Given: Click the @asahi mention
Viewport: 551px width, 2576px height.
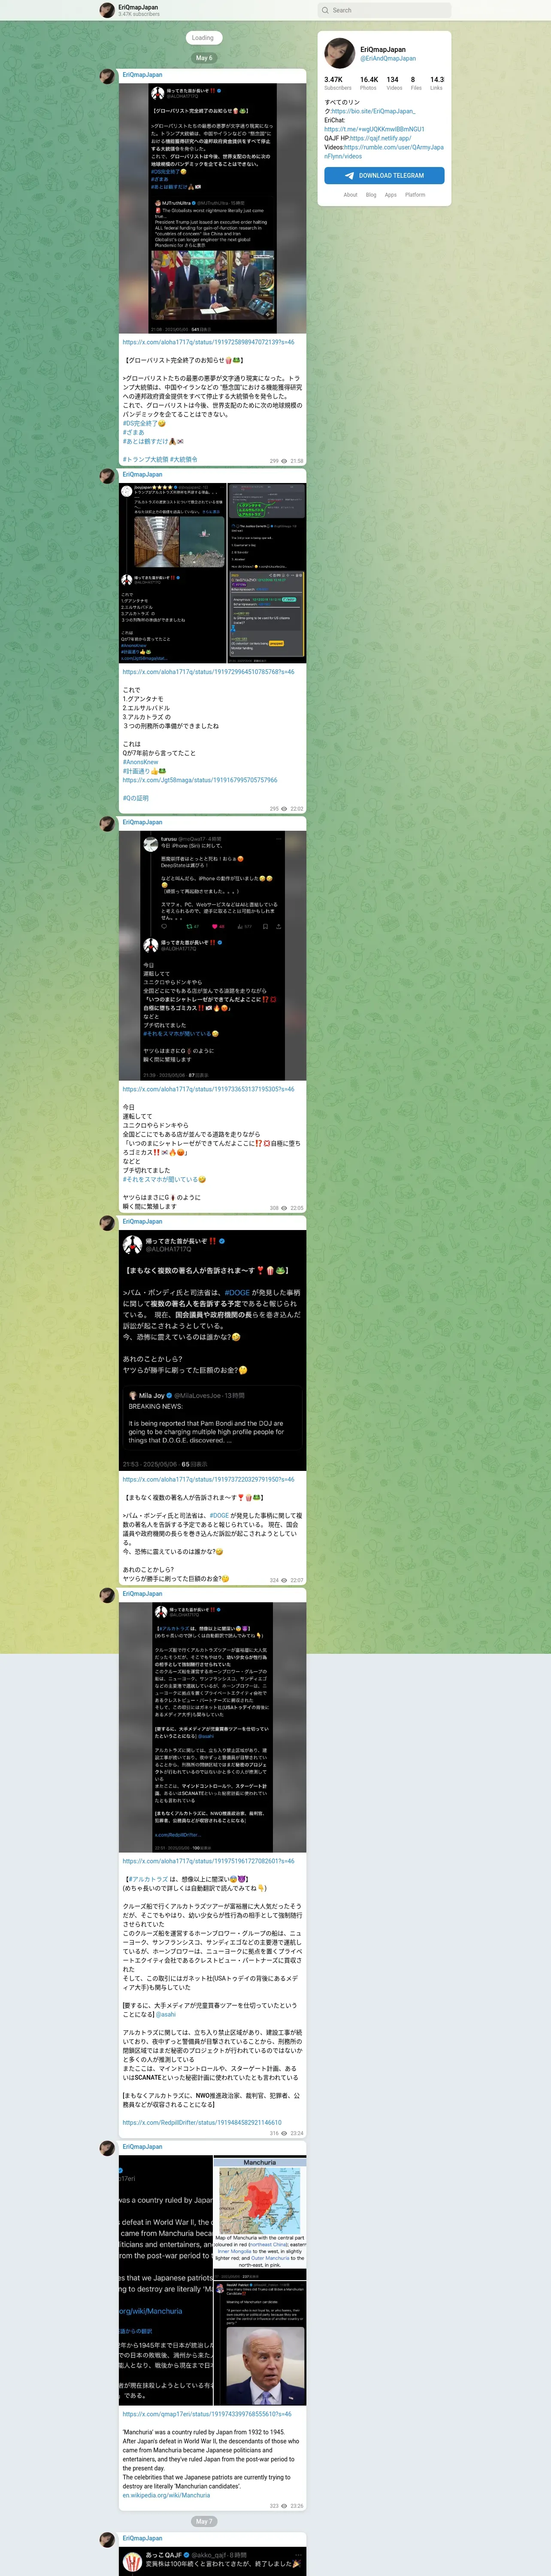Looking at the screenshot, I should coord(165,2015).
